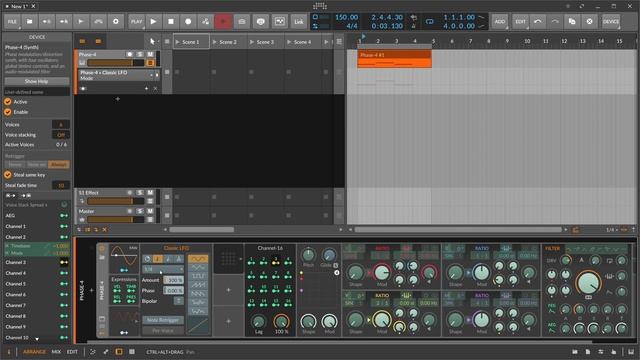This screenshot has height=360, width=640.
Task: Toggle the Enable checkbox
Action: point(8,112)
